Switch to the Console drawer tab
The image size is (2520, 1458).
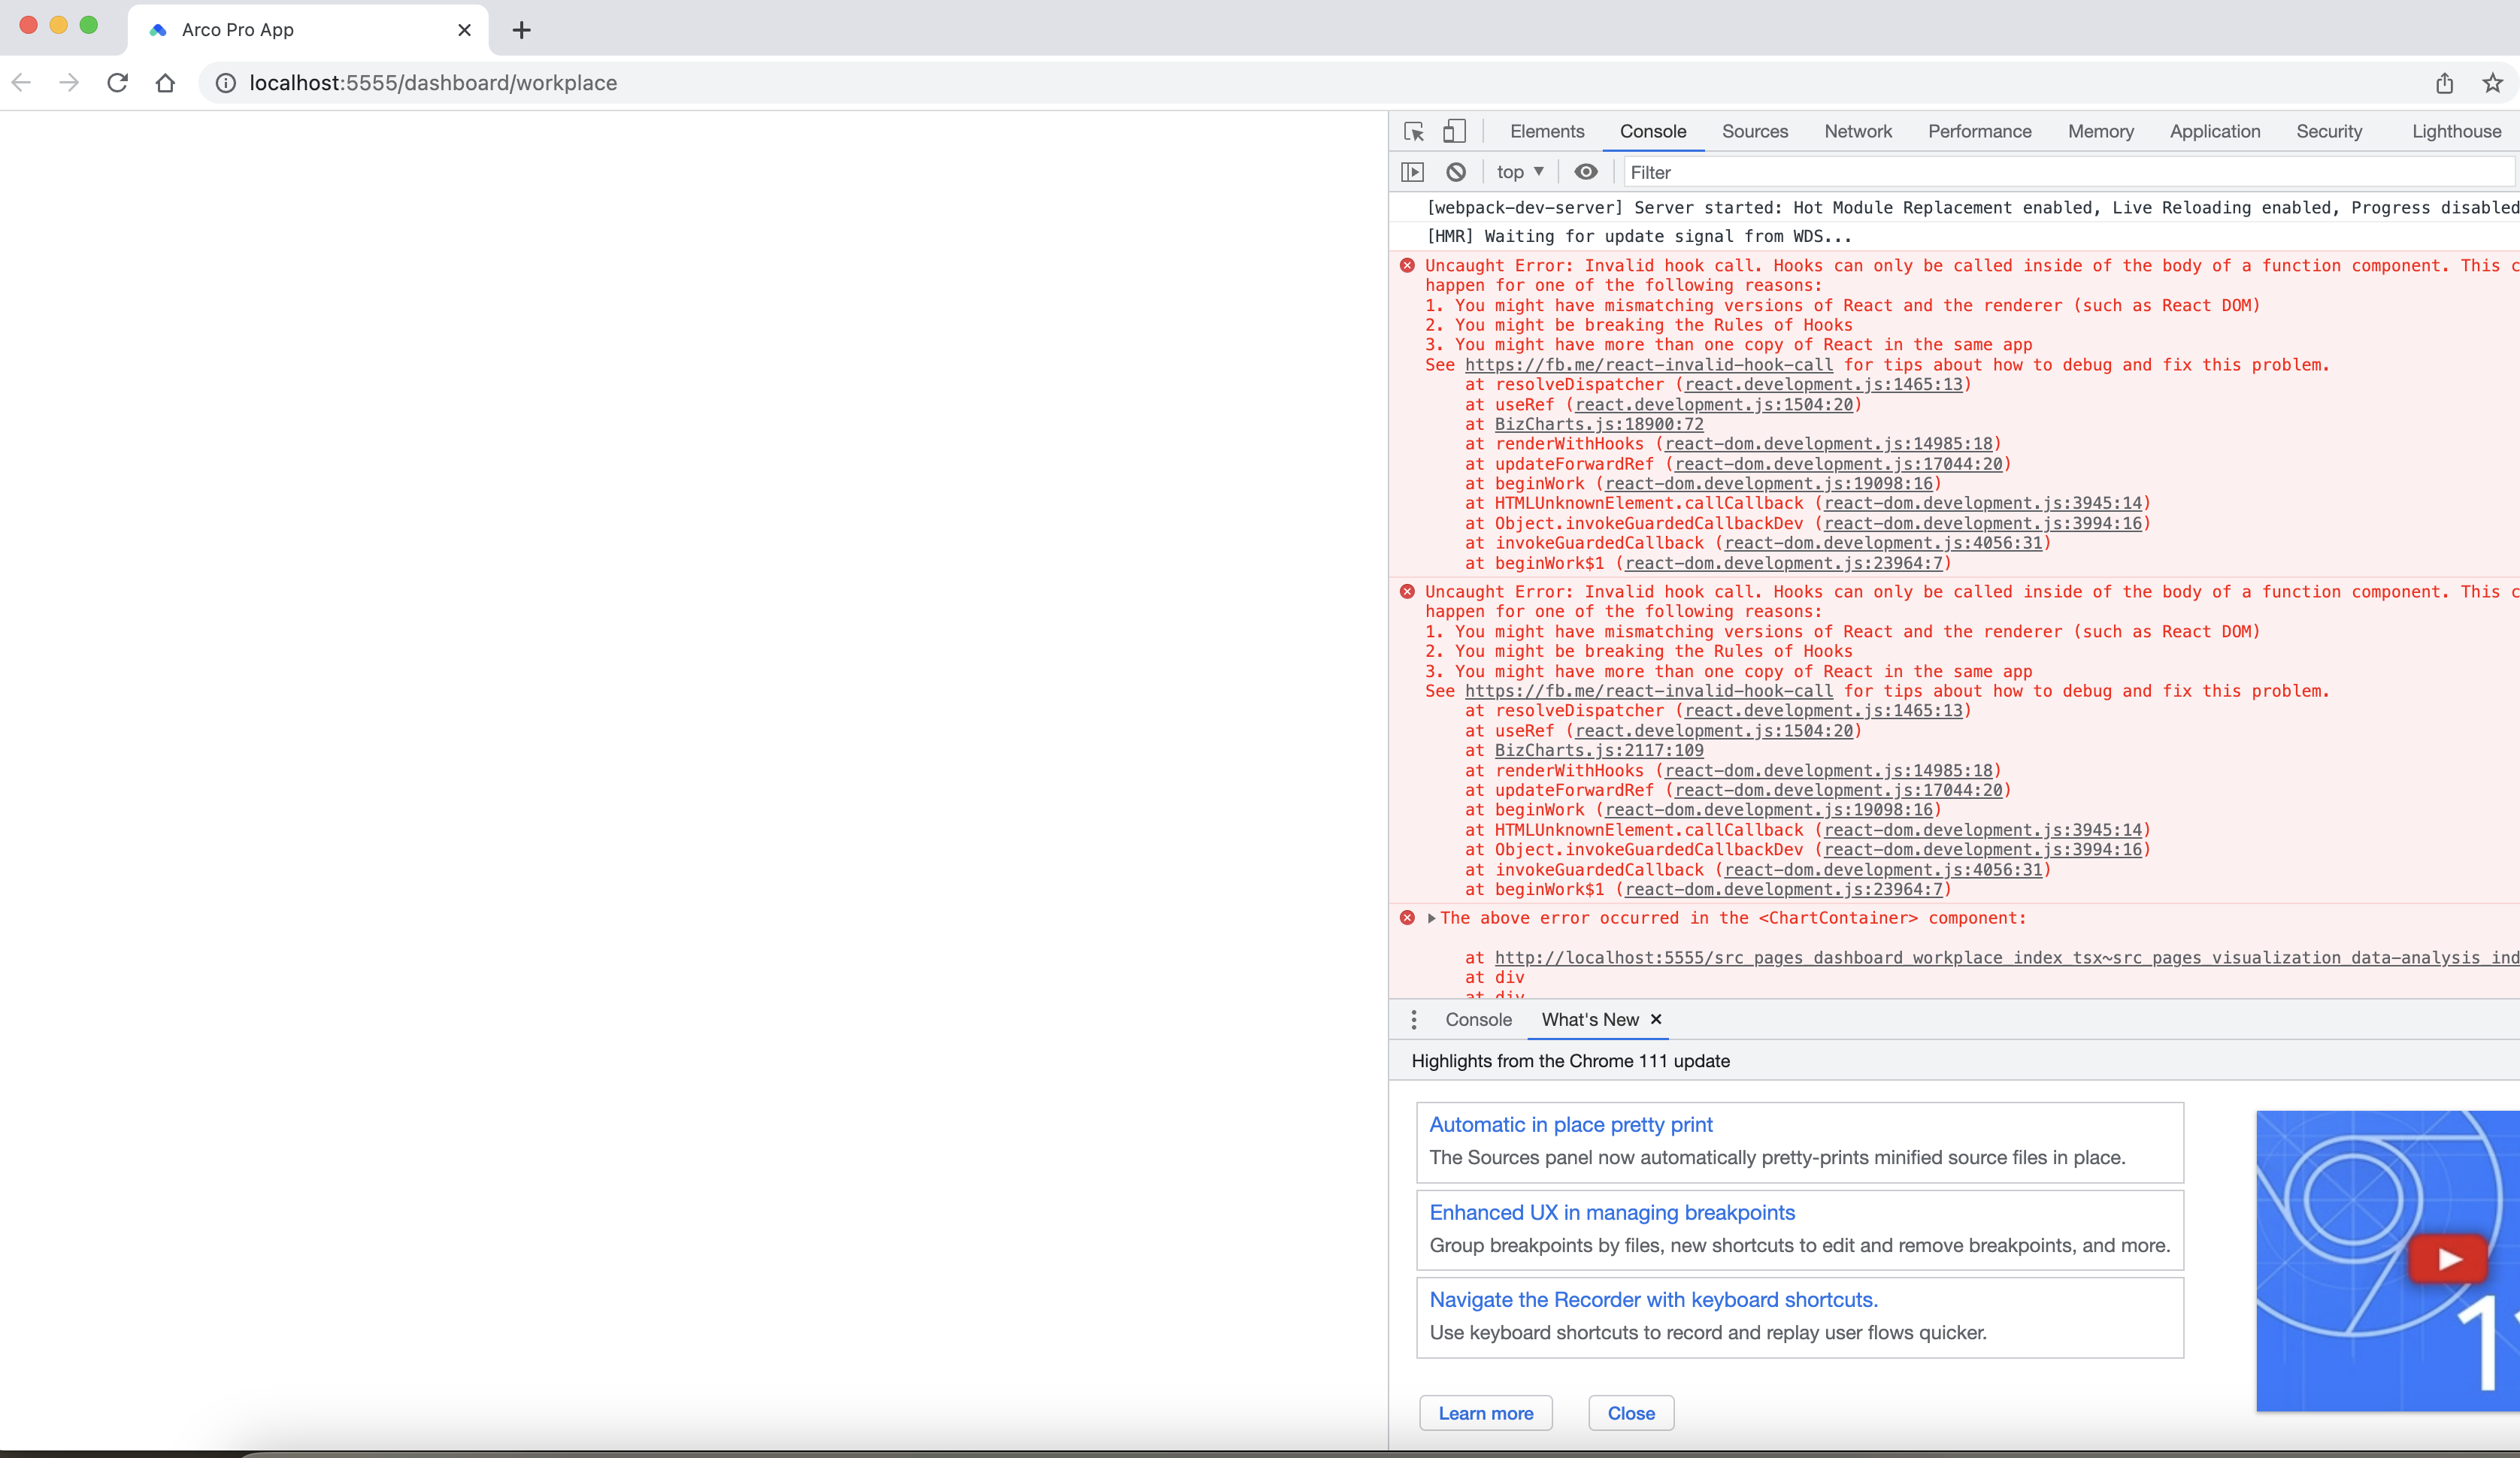pyautogui.click(x=1478, y=1020)
